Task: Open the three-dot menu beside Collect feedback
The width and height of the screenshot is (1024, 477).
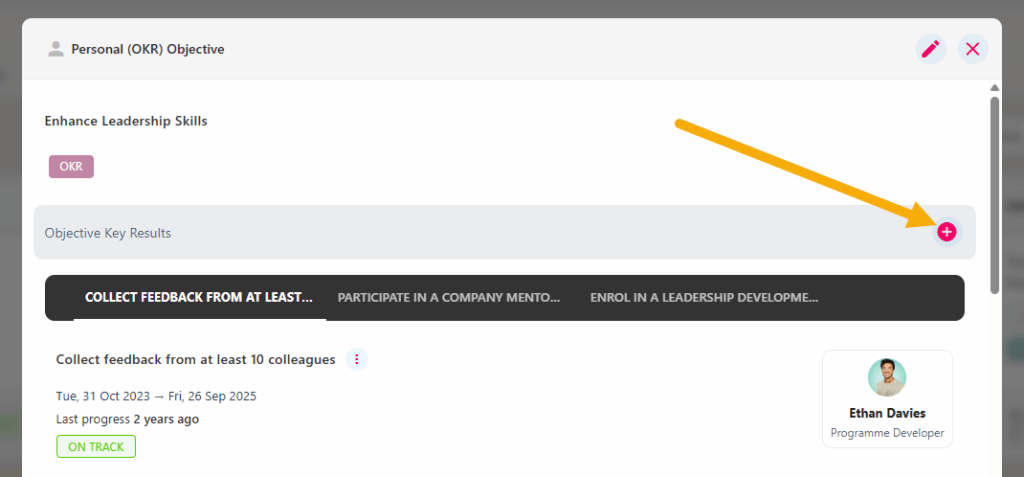Action: pyautogui.click(x=357, y=359)
